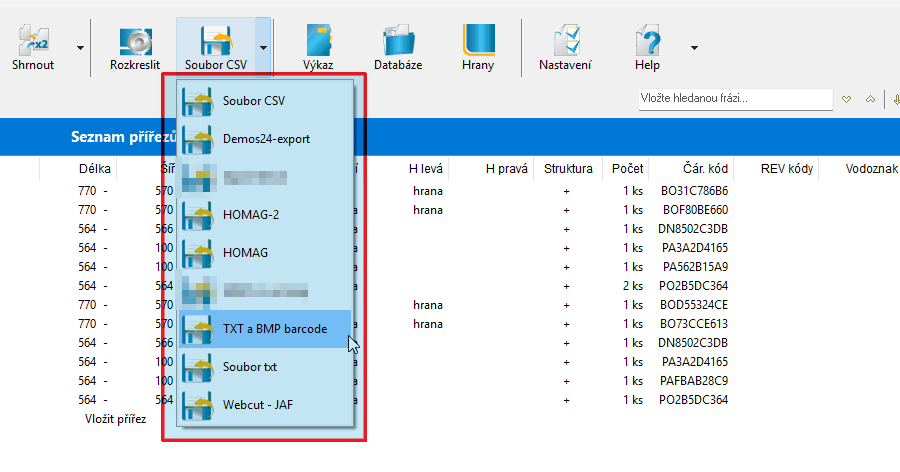Click hrana cell in BO73CCE613 row
Screen dimensions: 900x472
pyautogui.click(x=428, y=324)
